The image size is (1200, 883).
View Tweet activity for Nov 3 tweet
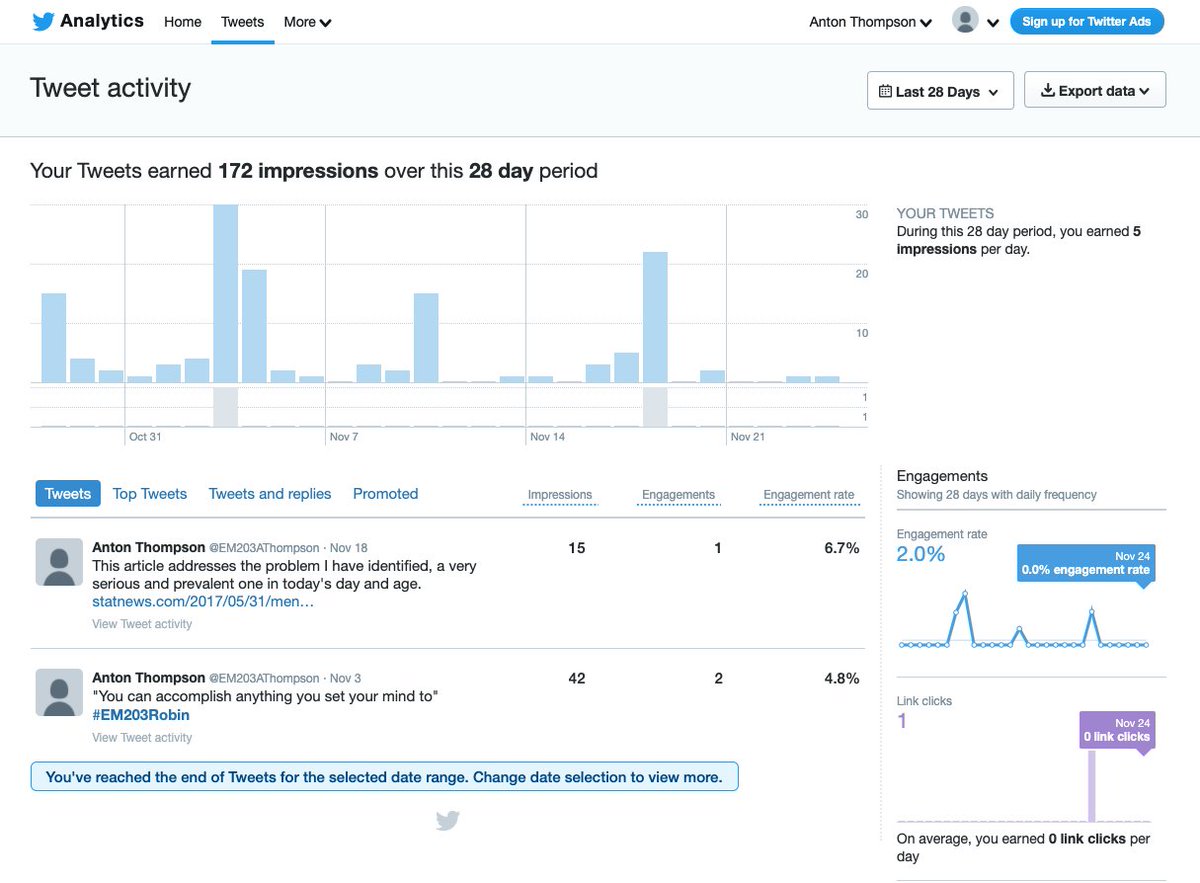tap(142, 738)
